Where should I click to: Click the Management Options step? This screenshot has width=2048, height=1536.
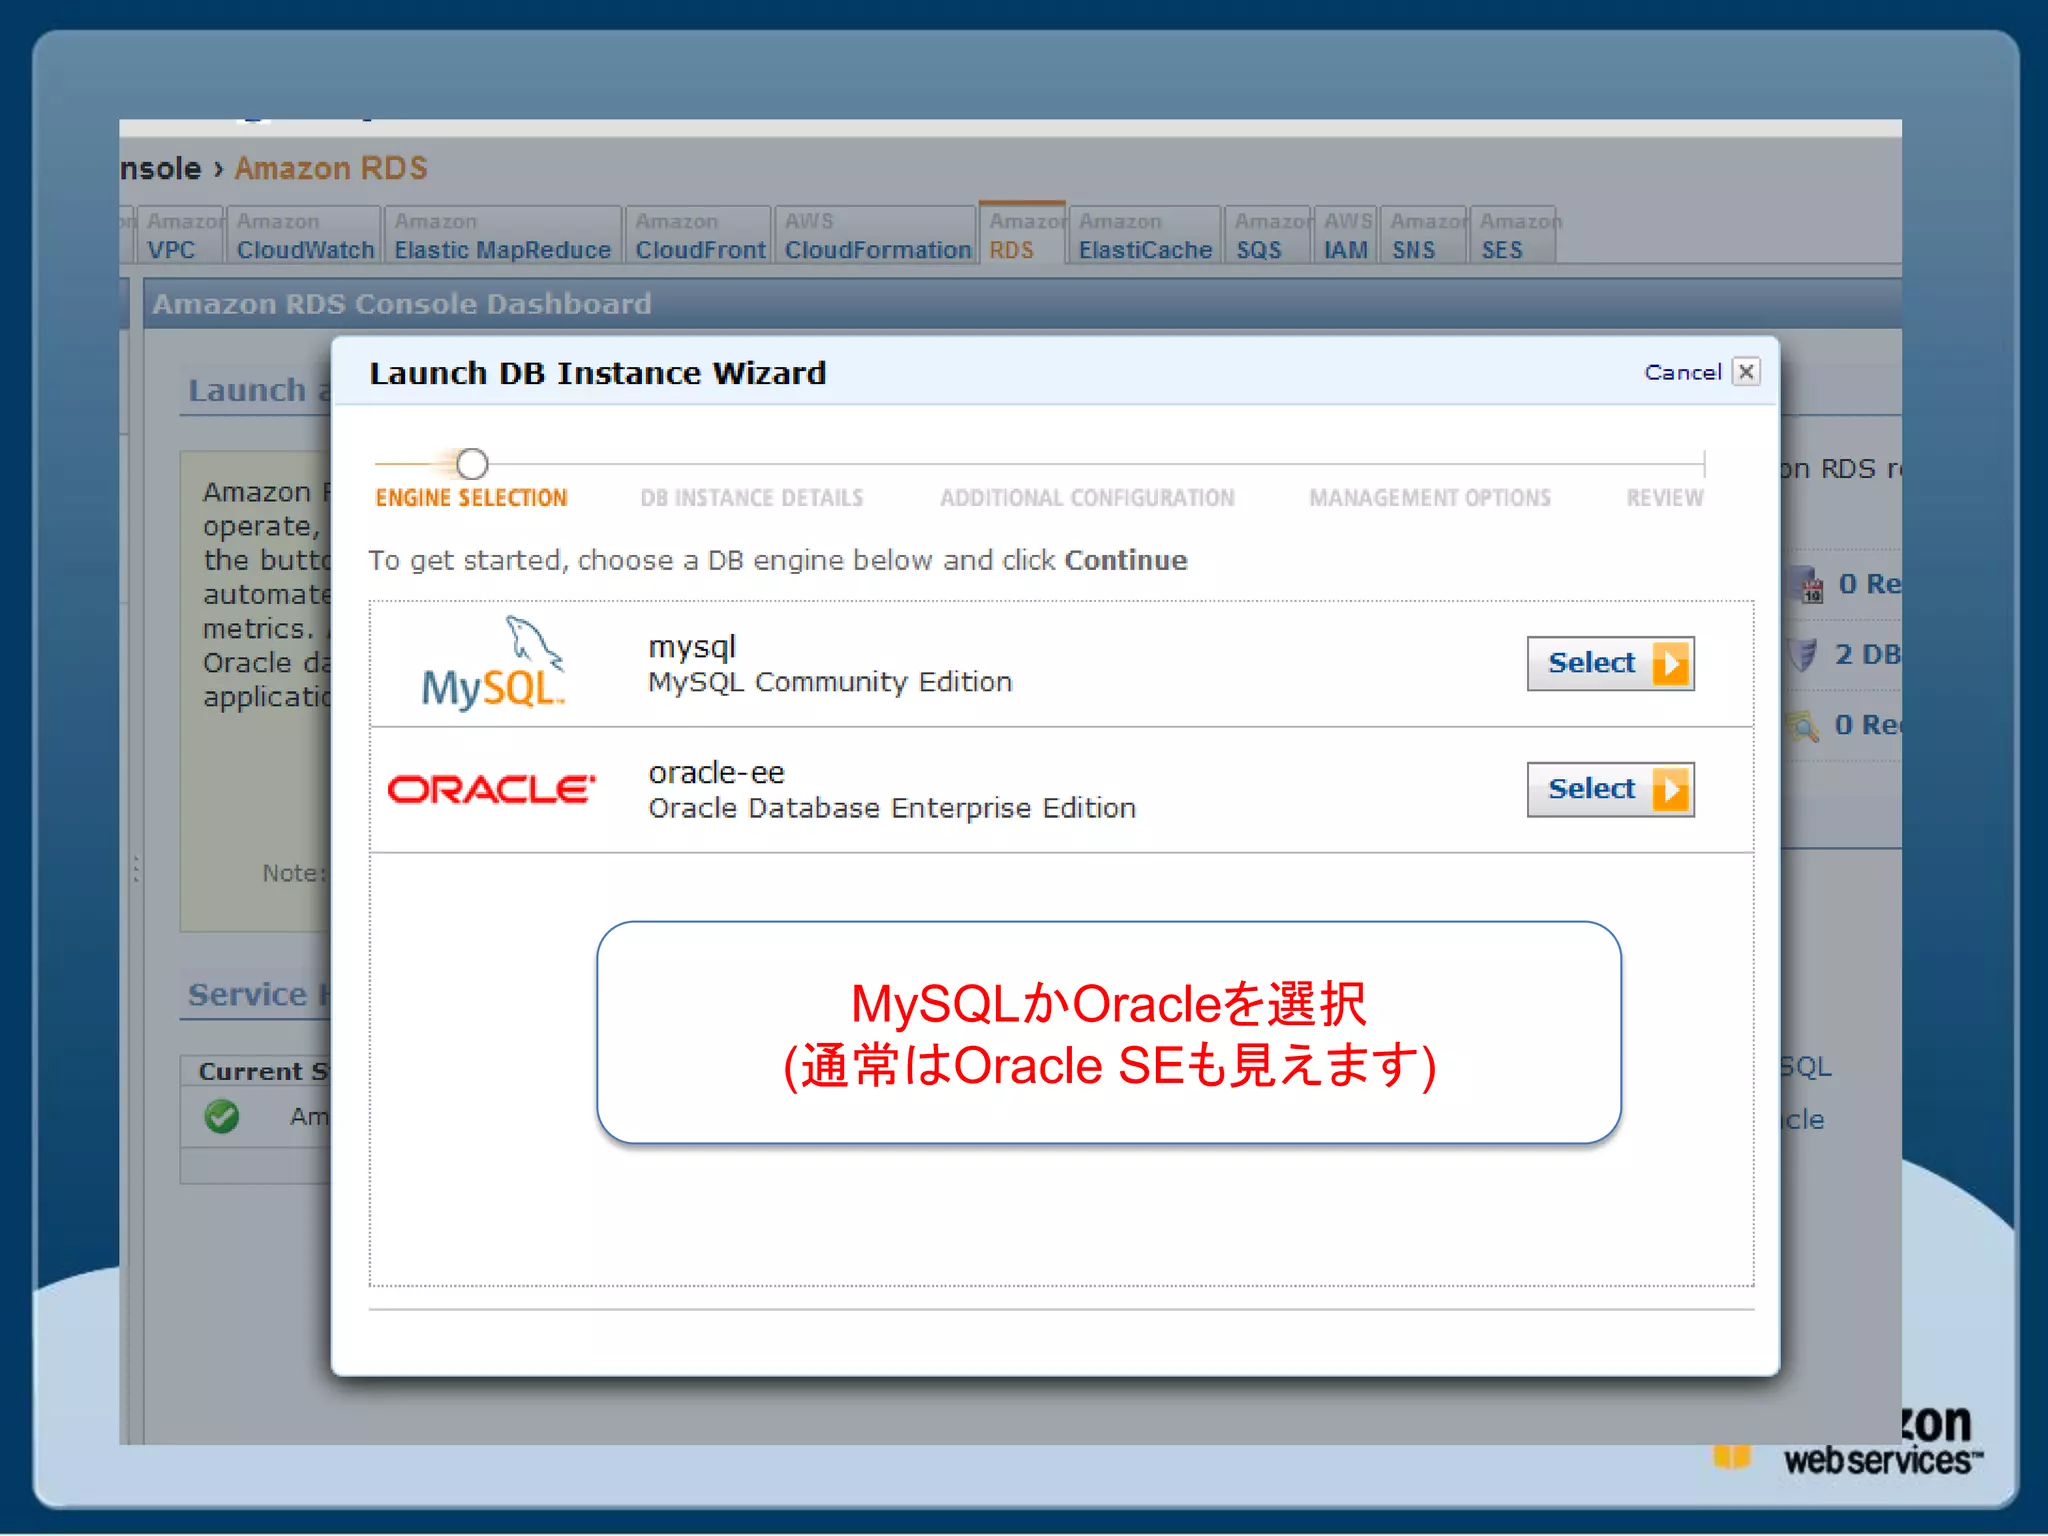[x=1430, y=498]
